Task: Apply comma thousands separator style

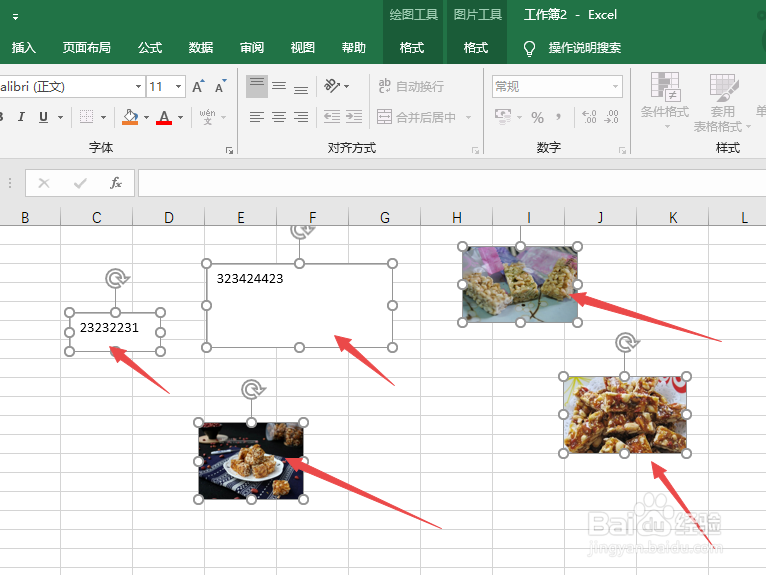Action: (x=558, y=117)
